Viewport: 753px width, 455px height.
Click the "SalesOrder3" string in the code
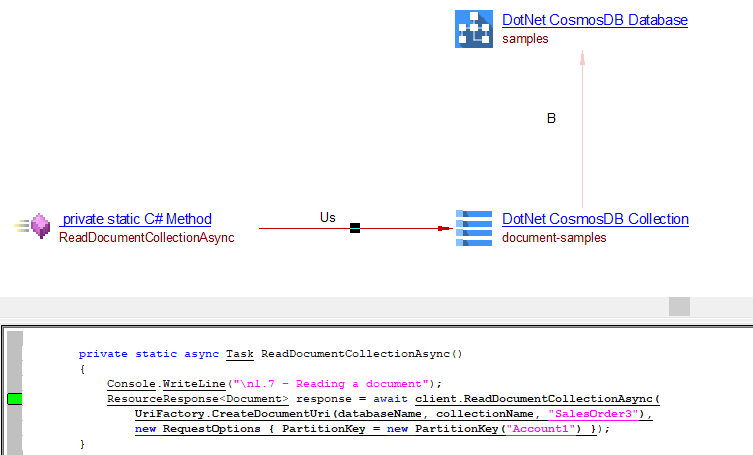599,414
